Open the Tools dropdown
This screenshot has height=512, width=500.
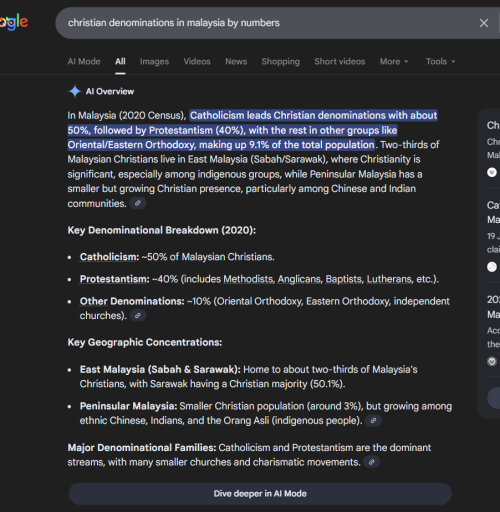coord(440,61)
